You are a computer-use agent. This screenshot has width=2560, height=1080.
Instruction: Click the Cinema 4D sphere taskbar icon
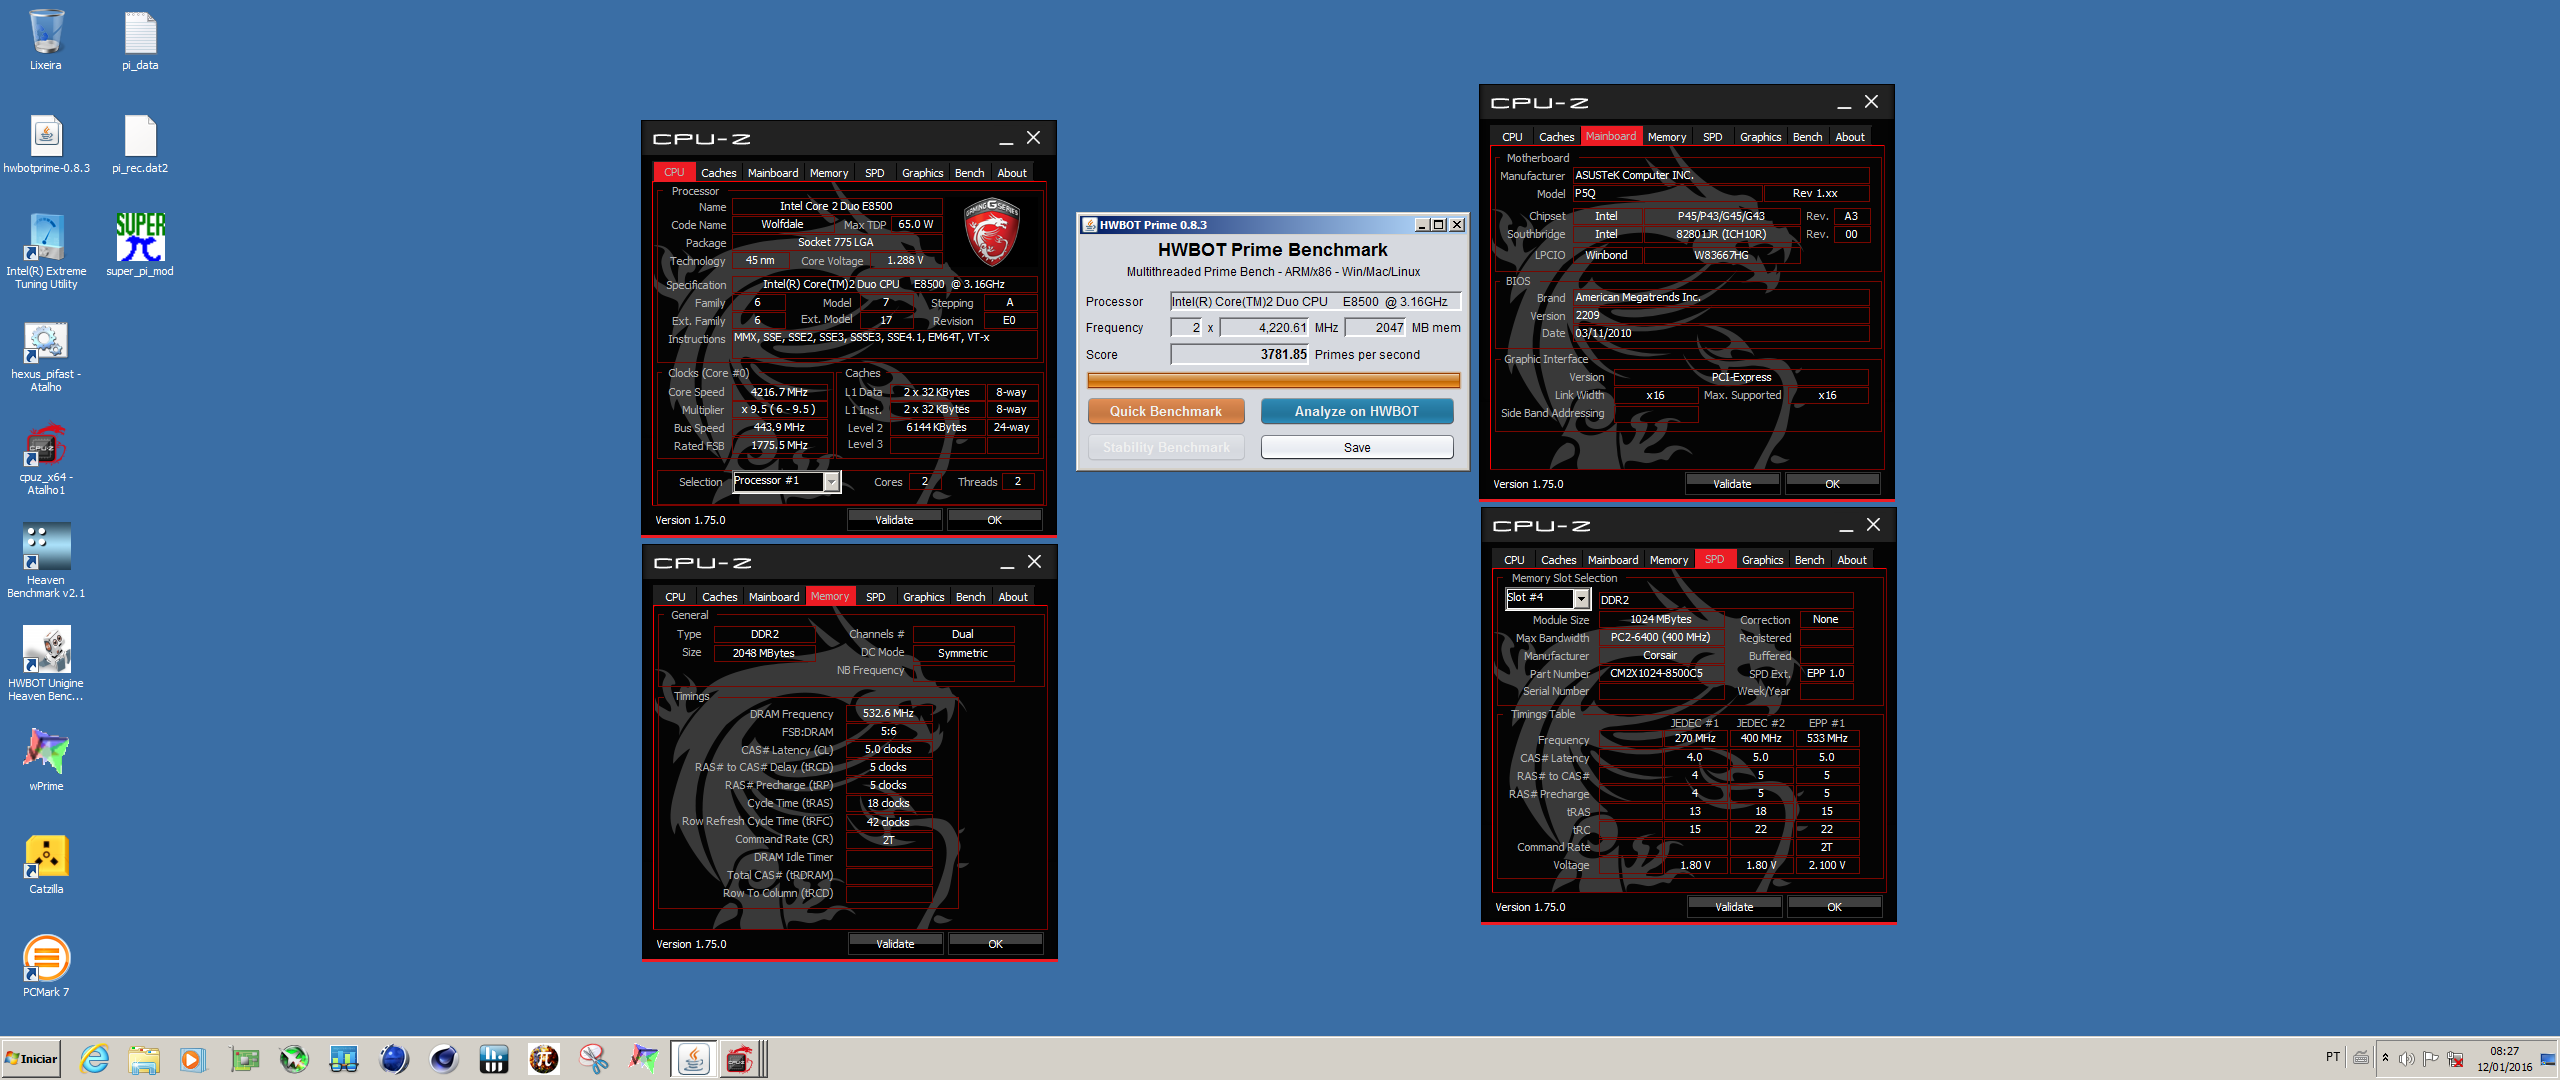pyautogui.click(x=444, y=1059)
